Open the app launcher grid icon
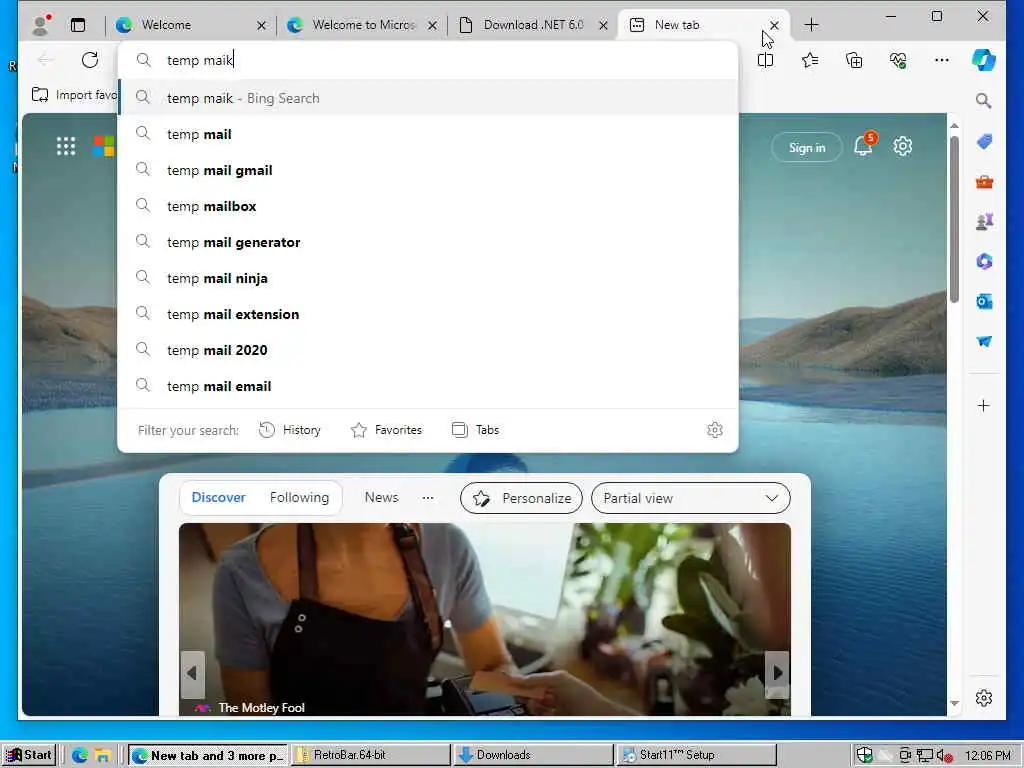The height and width of the screenshot is (768, 1024). click(x=66, y=146)
